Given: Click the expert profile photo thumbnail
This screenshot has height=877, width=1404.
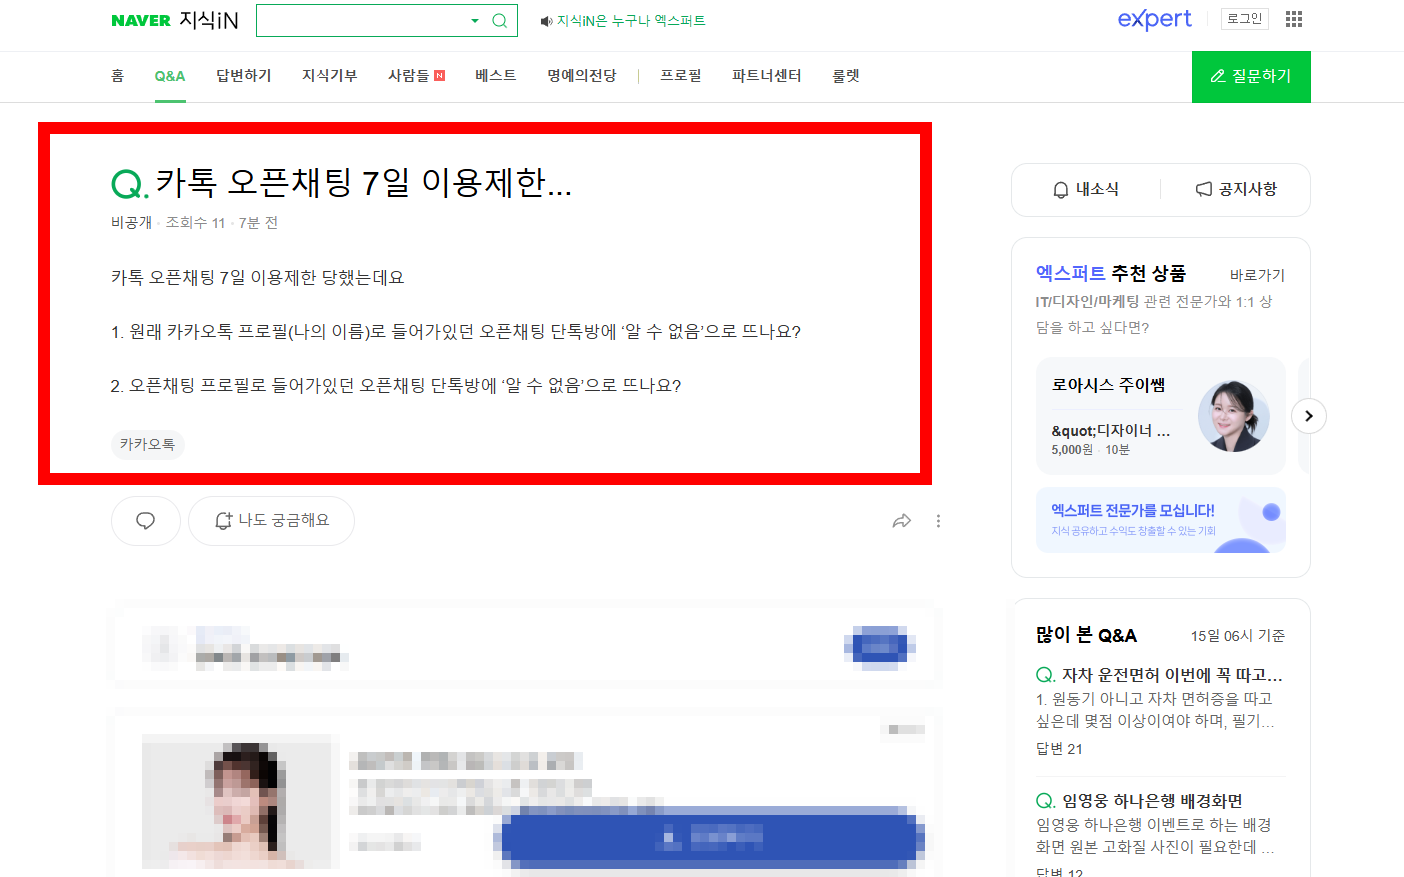Looking at the screenshot, I should click(x=1234, y=416).
